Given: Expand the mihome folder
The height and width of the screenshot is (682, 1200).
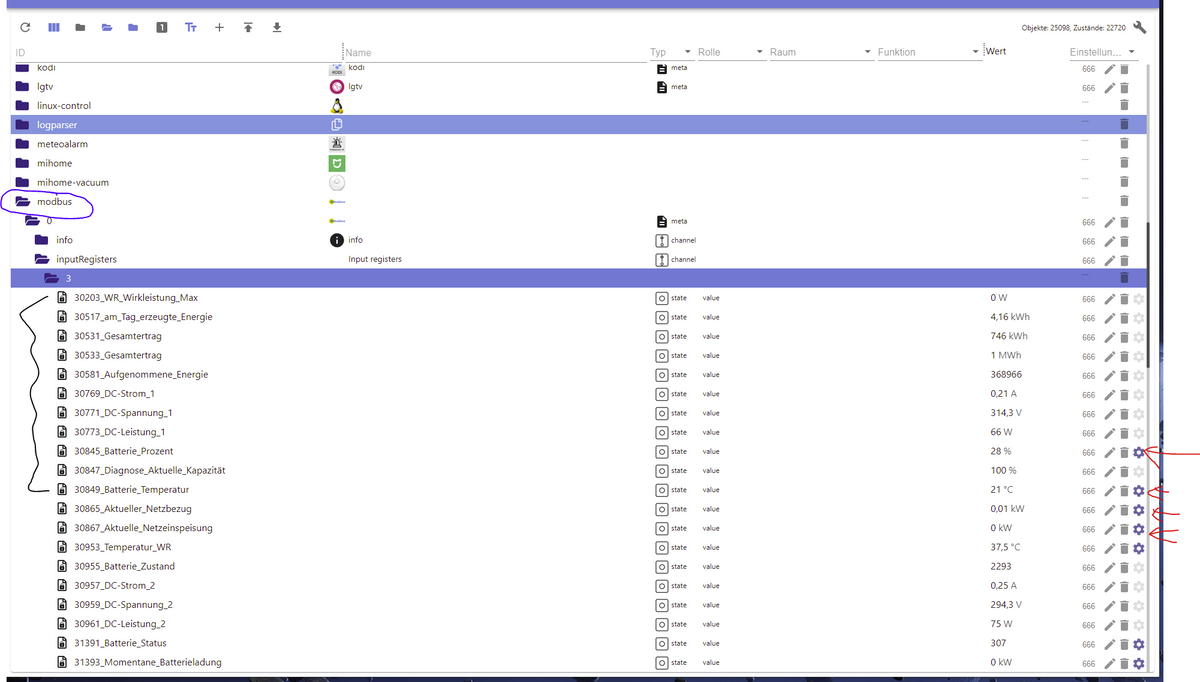Looking at the screenshot, I should [23, 163].
